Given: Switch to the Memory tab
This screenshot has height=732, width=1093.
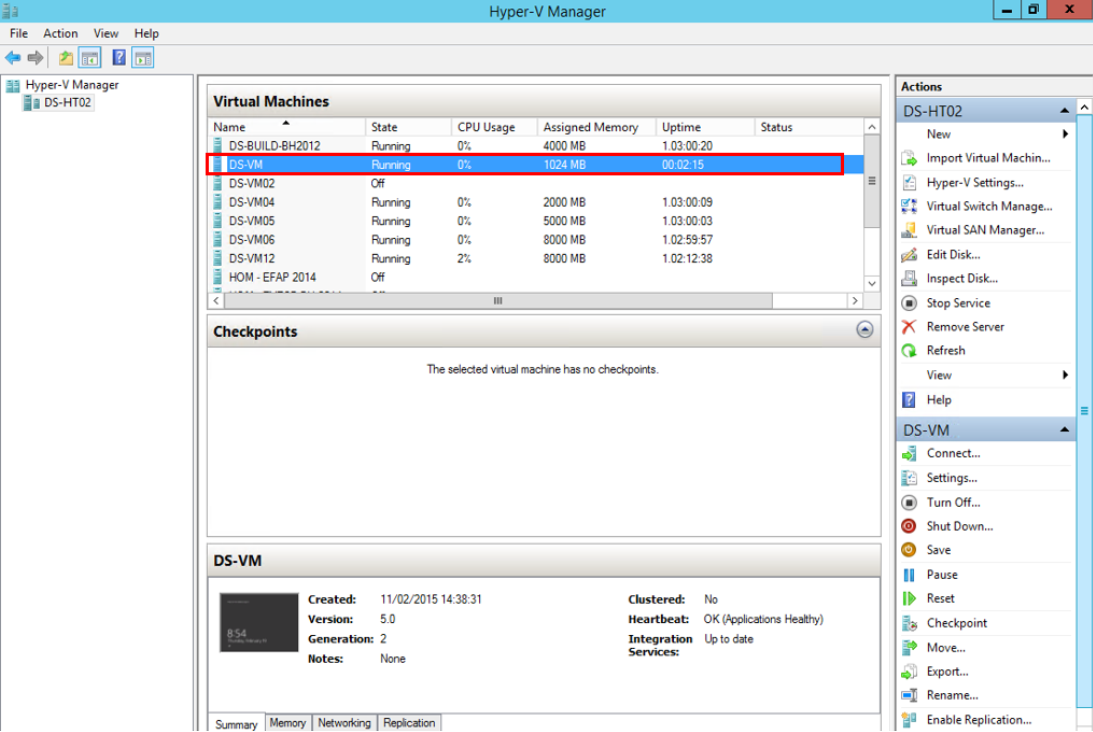Looking at the screenshot, I should (287, 723).
